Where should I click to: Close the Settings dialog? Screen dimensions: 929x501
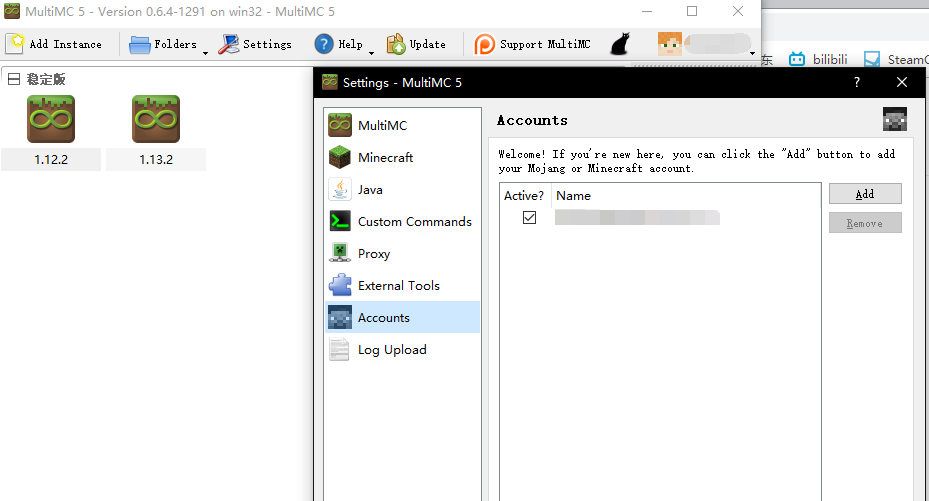coord(902,82)
